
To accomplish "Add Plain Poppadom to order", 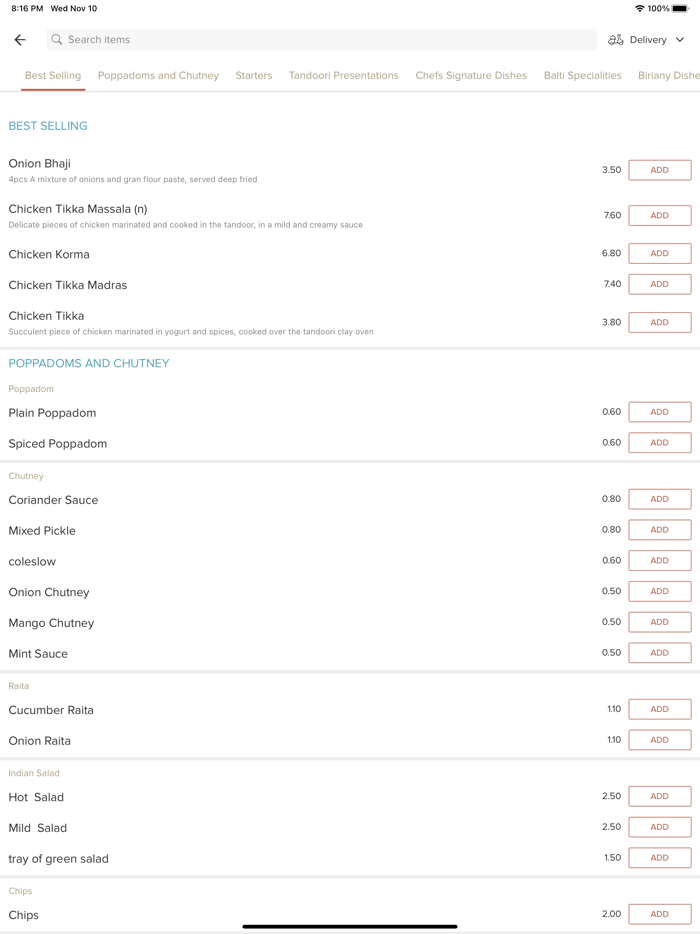I will pyautogui.click(x=659, y=412).
